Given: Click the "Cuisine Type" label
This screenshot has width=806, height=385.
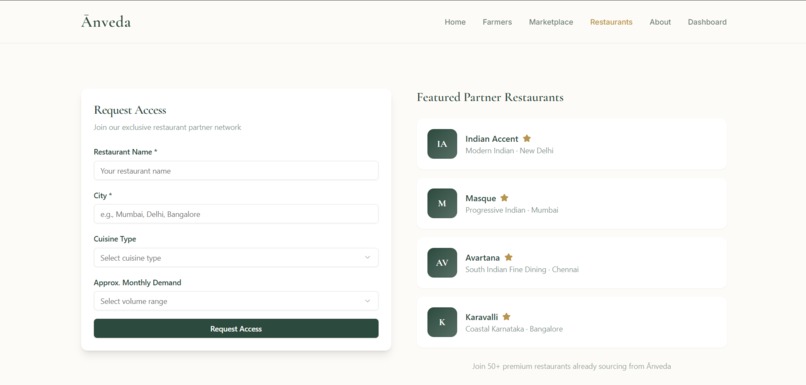Looking at the screenshot, I should [115, 239].
